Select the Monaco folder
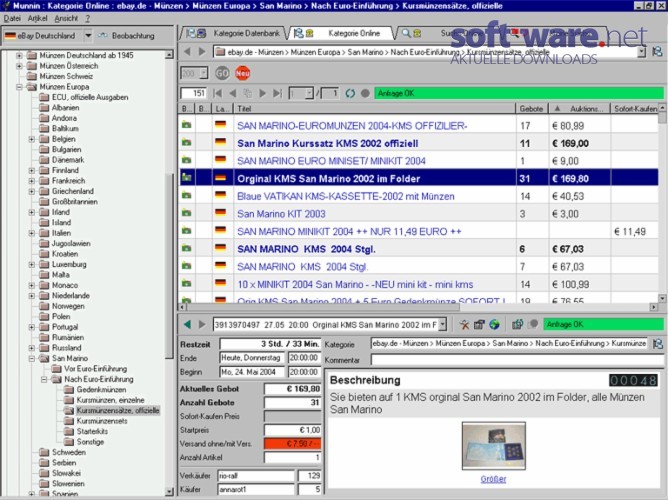This screenshot has height=500, width=668. (65, 285)
